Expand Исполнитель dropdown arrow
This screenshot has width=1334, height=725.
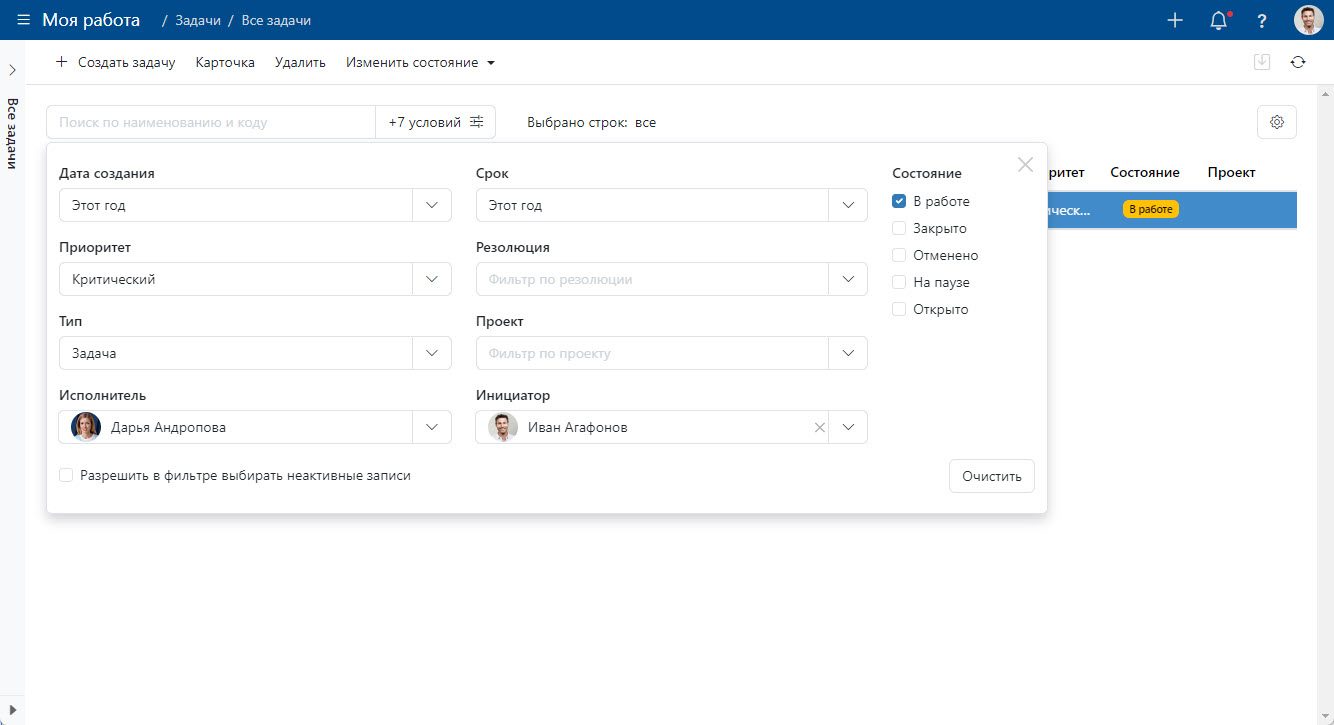(x=432, y=427)
